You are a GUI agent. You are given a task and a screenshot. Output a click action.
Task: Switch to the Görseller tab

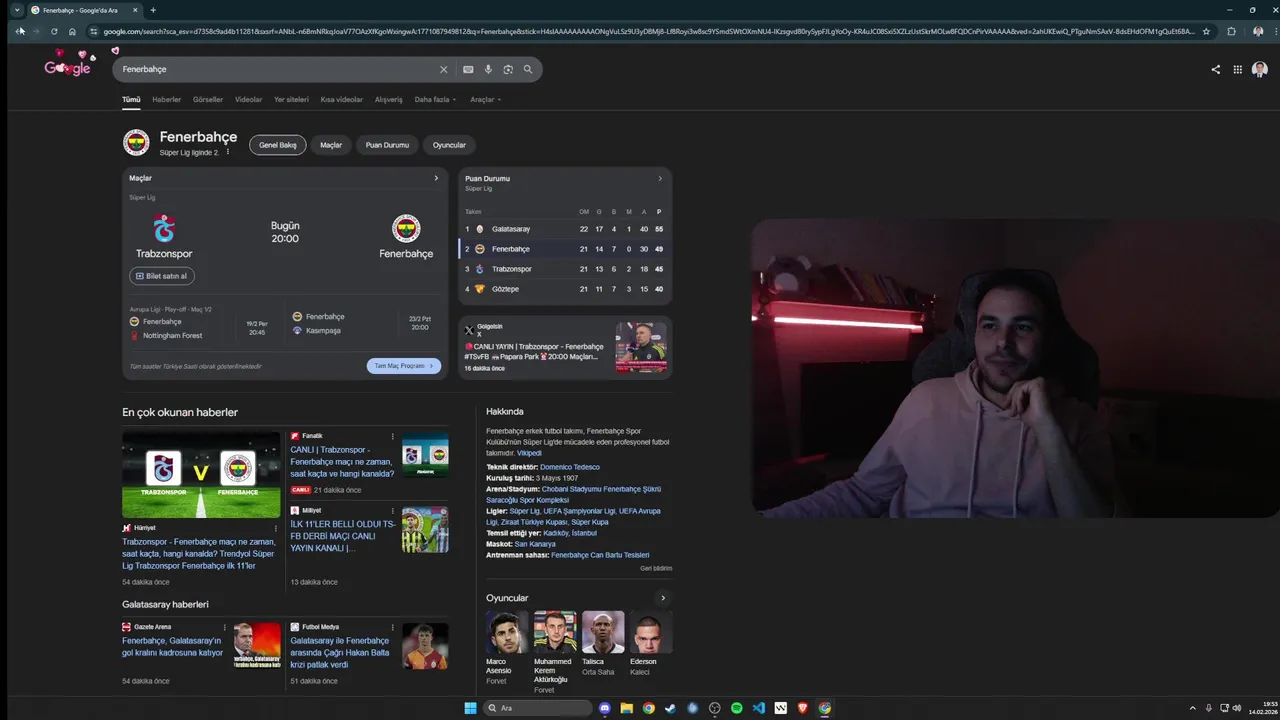208,100
